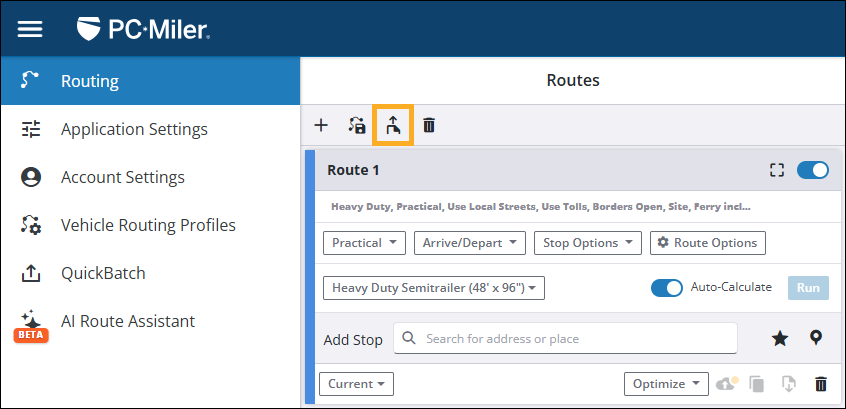Open the Heavy Duty Semitrailer vehicle dropdown
Screen dimensions: 846x409
tap(434, 288)
